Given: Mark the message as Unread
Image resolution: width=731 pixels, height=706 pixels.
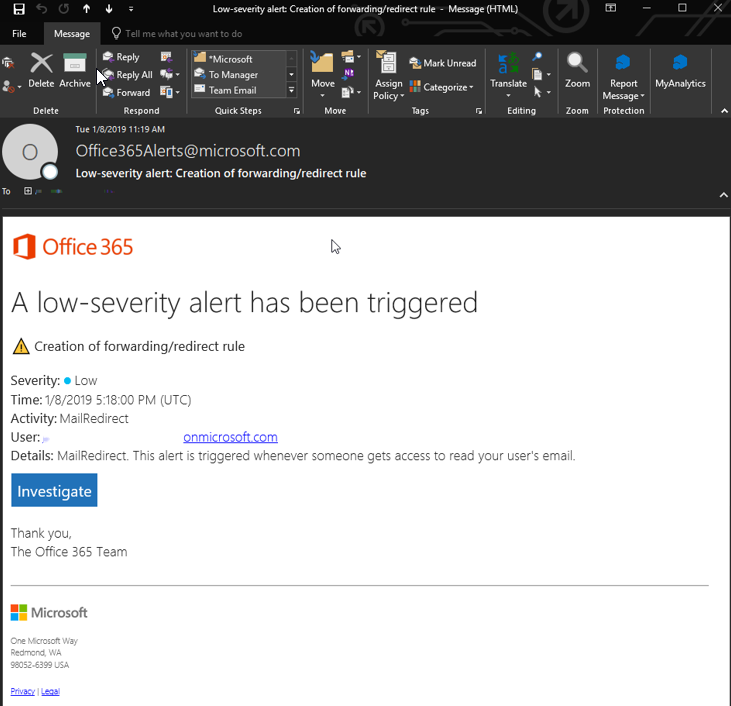Looking at the screenshot, I should [x=443, y=63].
